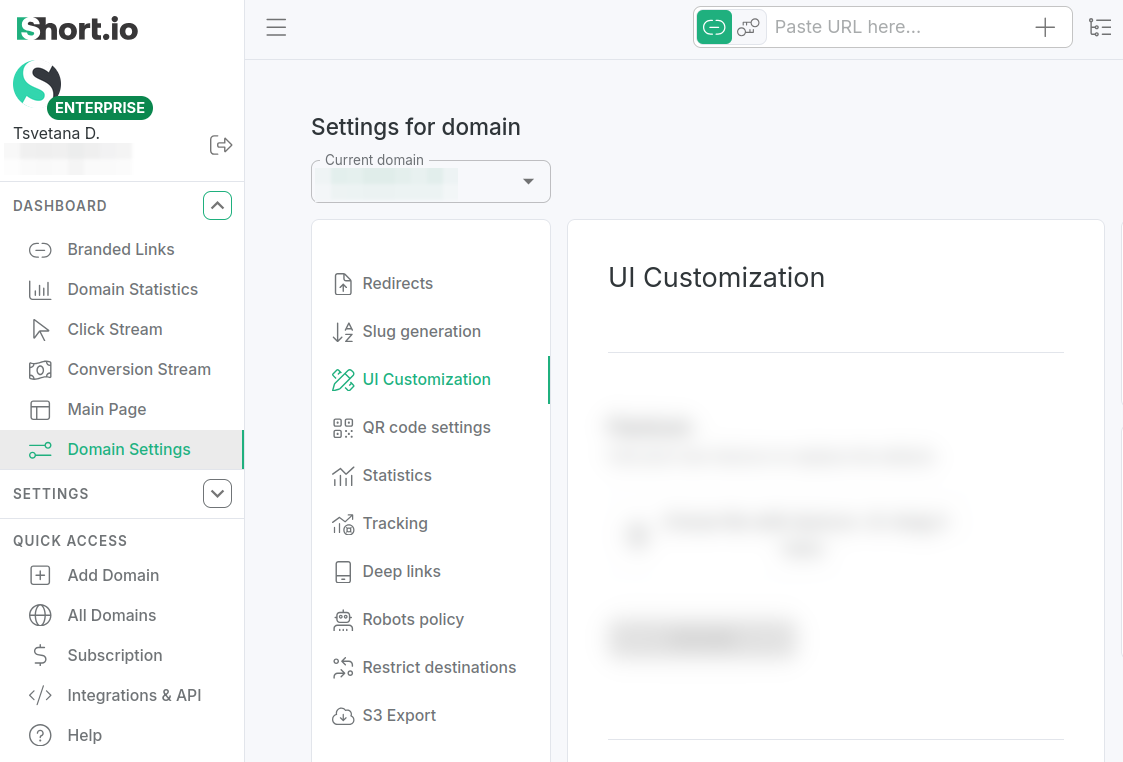The height and width of the screenshot is (762, 1123).
Task: Go to Branded Links
Action: [x=120, y=250]
